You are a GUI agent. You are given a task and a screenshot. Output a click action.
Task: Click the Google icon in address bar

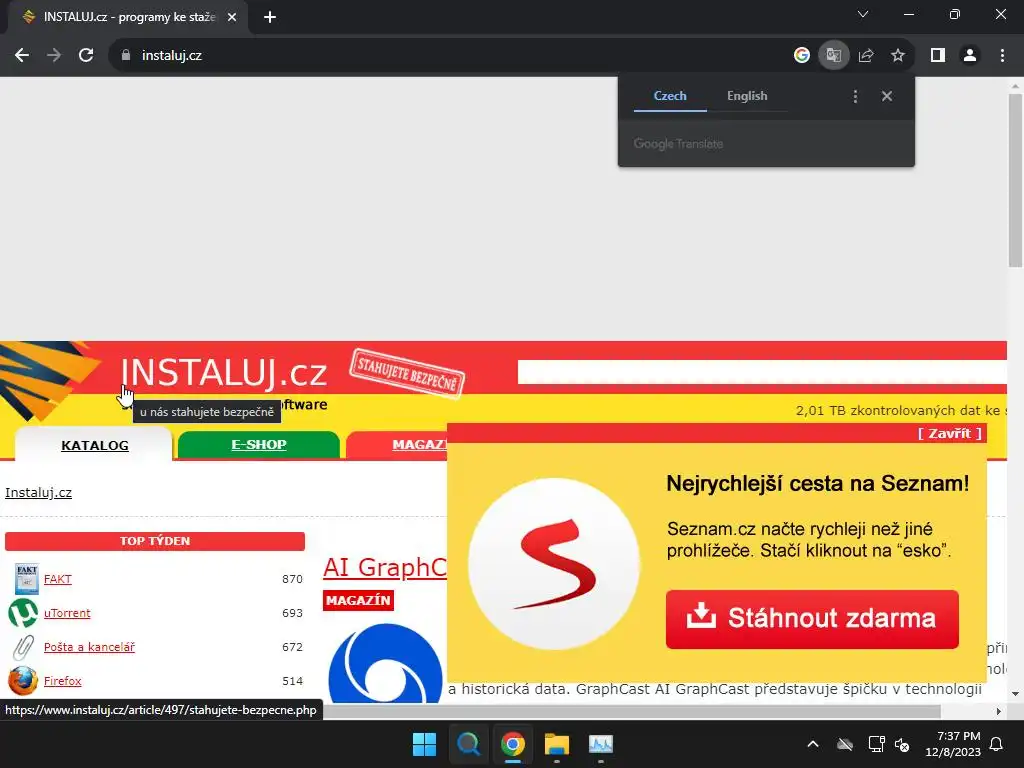coord(801,56)
